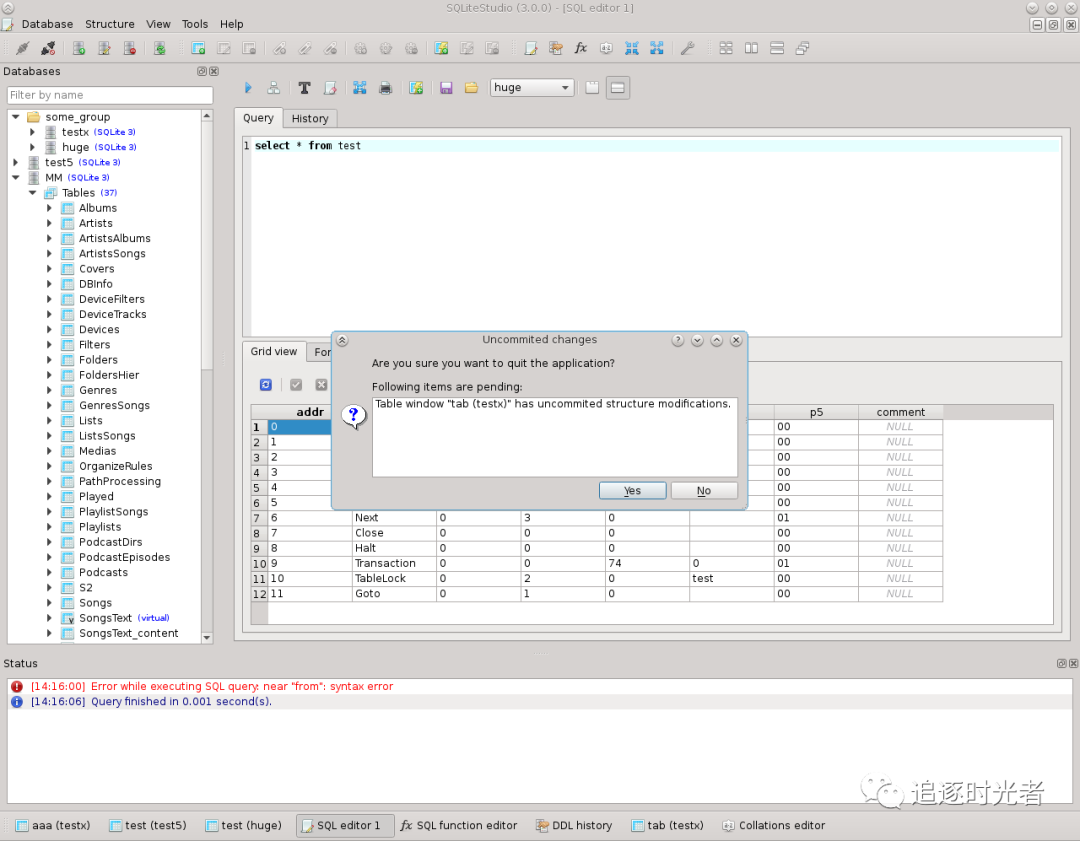
Task: Click the Create table toolbar icon
Action: pyautogui.click(x=198, y=48)
